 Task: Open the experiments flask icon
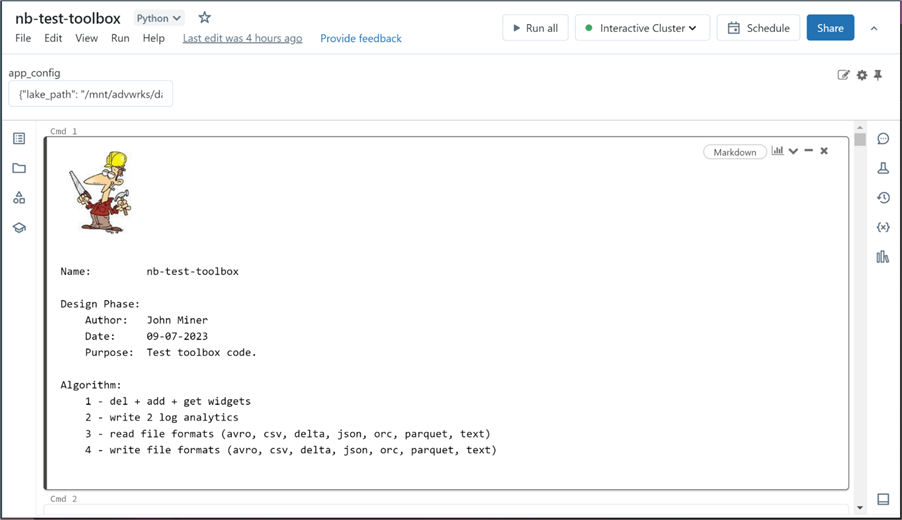pos(883,168)
